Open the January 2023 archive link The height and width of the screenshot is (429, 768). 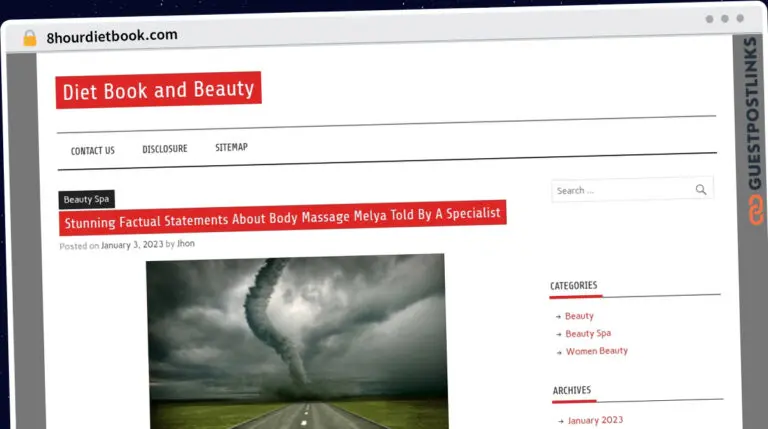595,420
